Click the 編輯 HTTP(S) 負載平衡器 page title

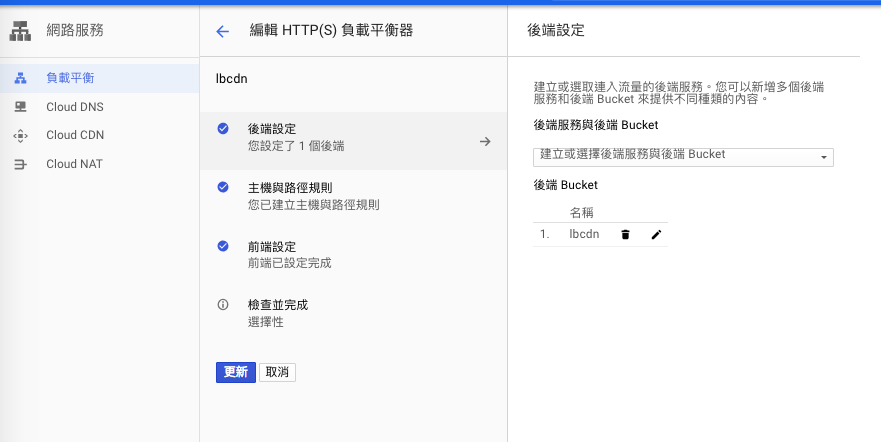331,30
